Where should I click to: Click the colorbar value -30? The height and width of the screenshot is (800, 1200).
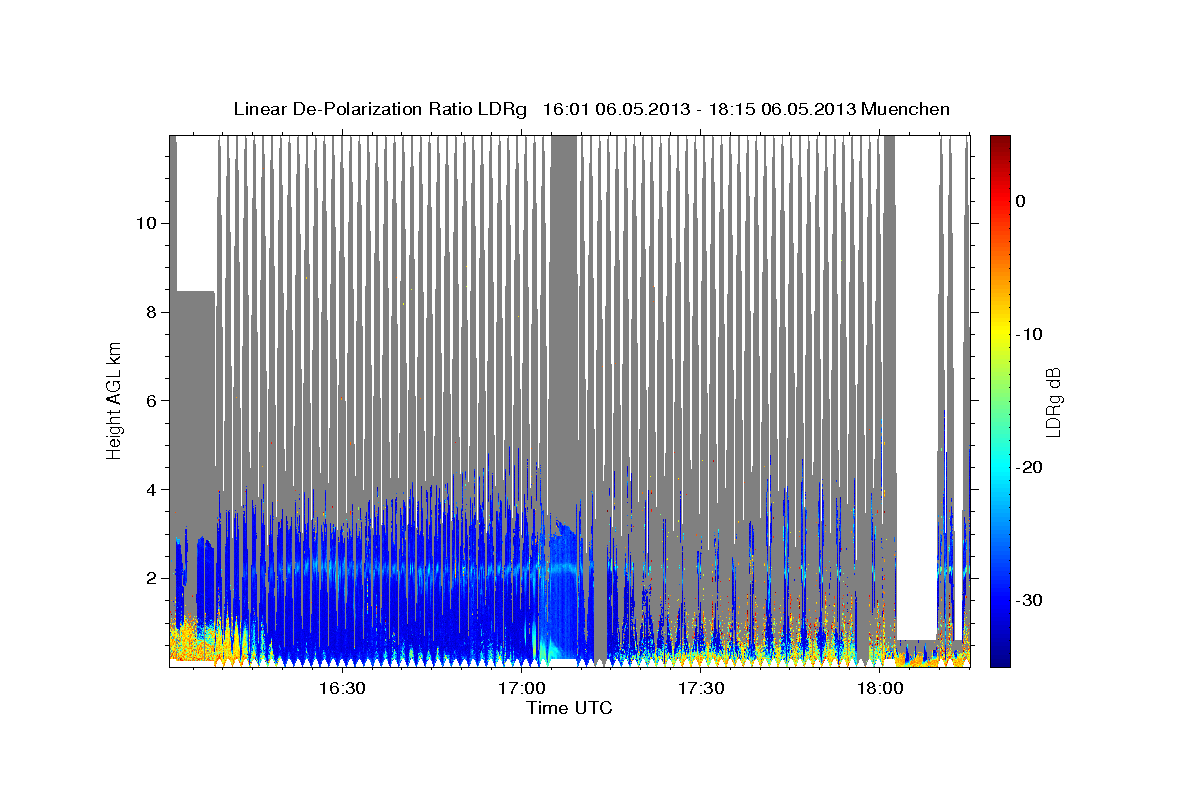click(x=1029, y=600)
